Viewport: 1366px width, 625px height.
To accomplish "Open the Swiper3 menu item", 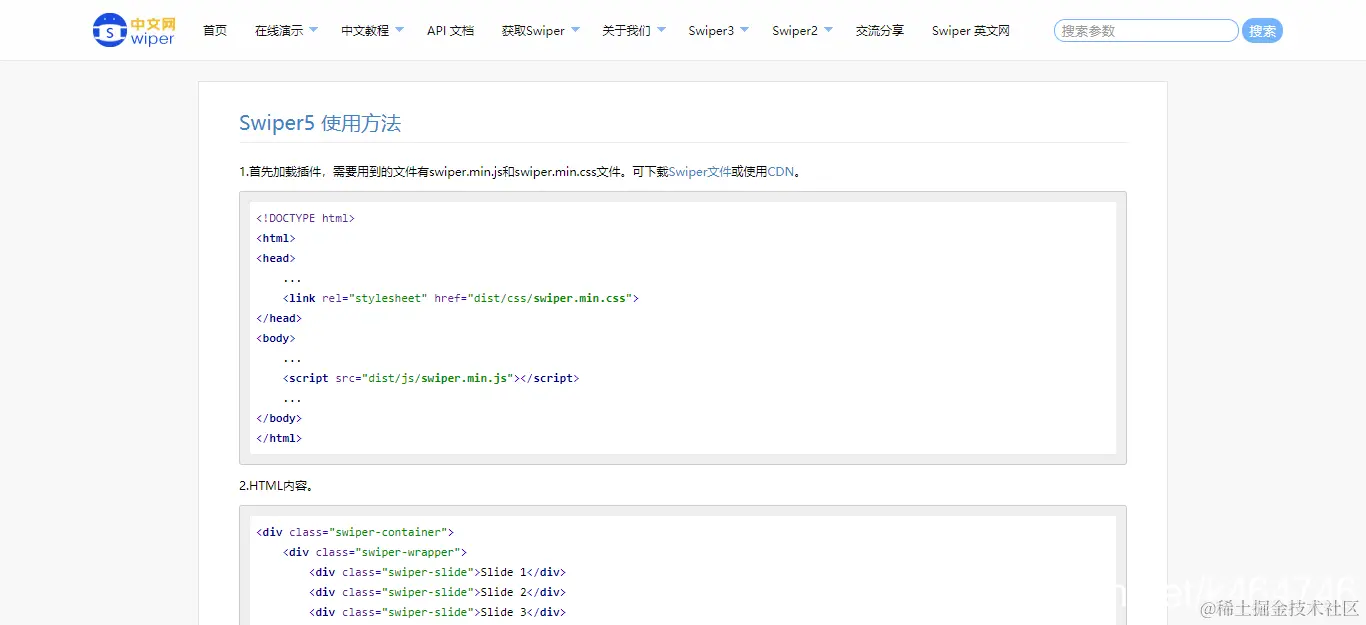I will coord(711,31).
